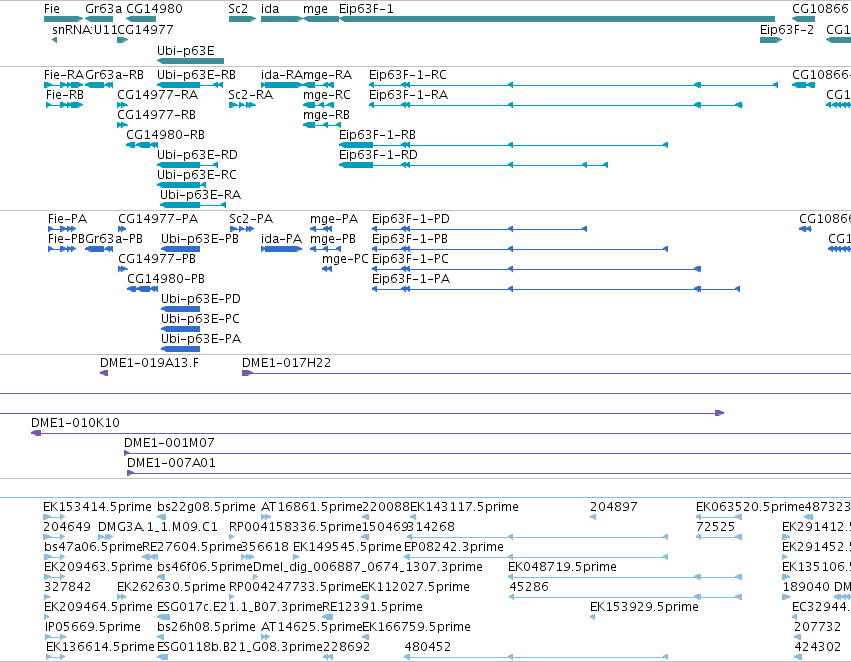Select transcript Sc2-RA

(x=242, y=105)
